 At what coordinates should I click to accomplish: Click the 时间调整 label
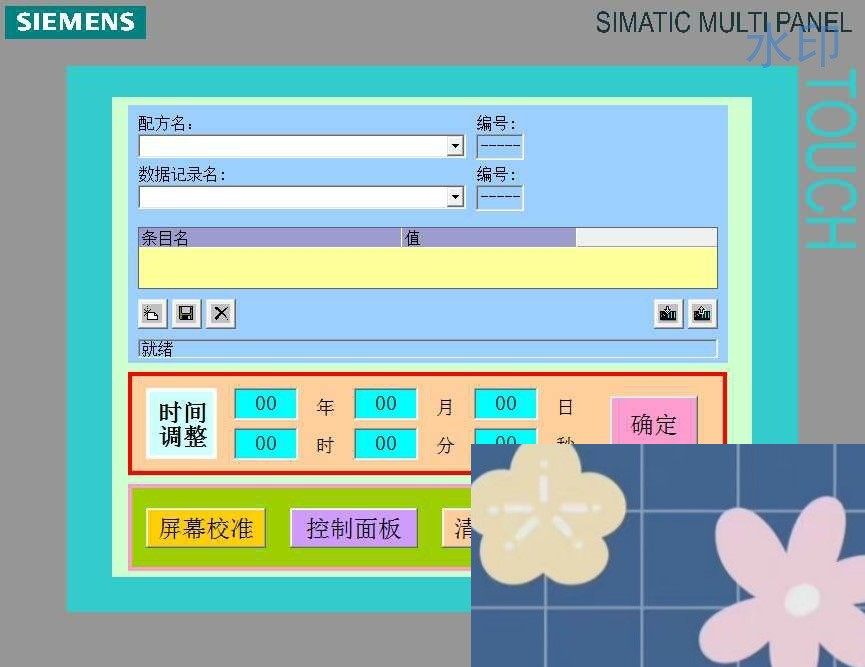tap(182, 424)
